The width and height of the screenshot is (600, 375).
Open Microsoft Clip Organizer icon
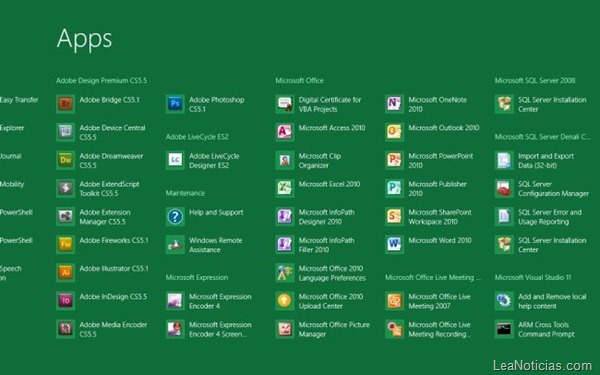coord(285,160)
